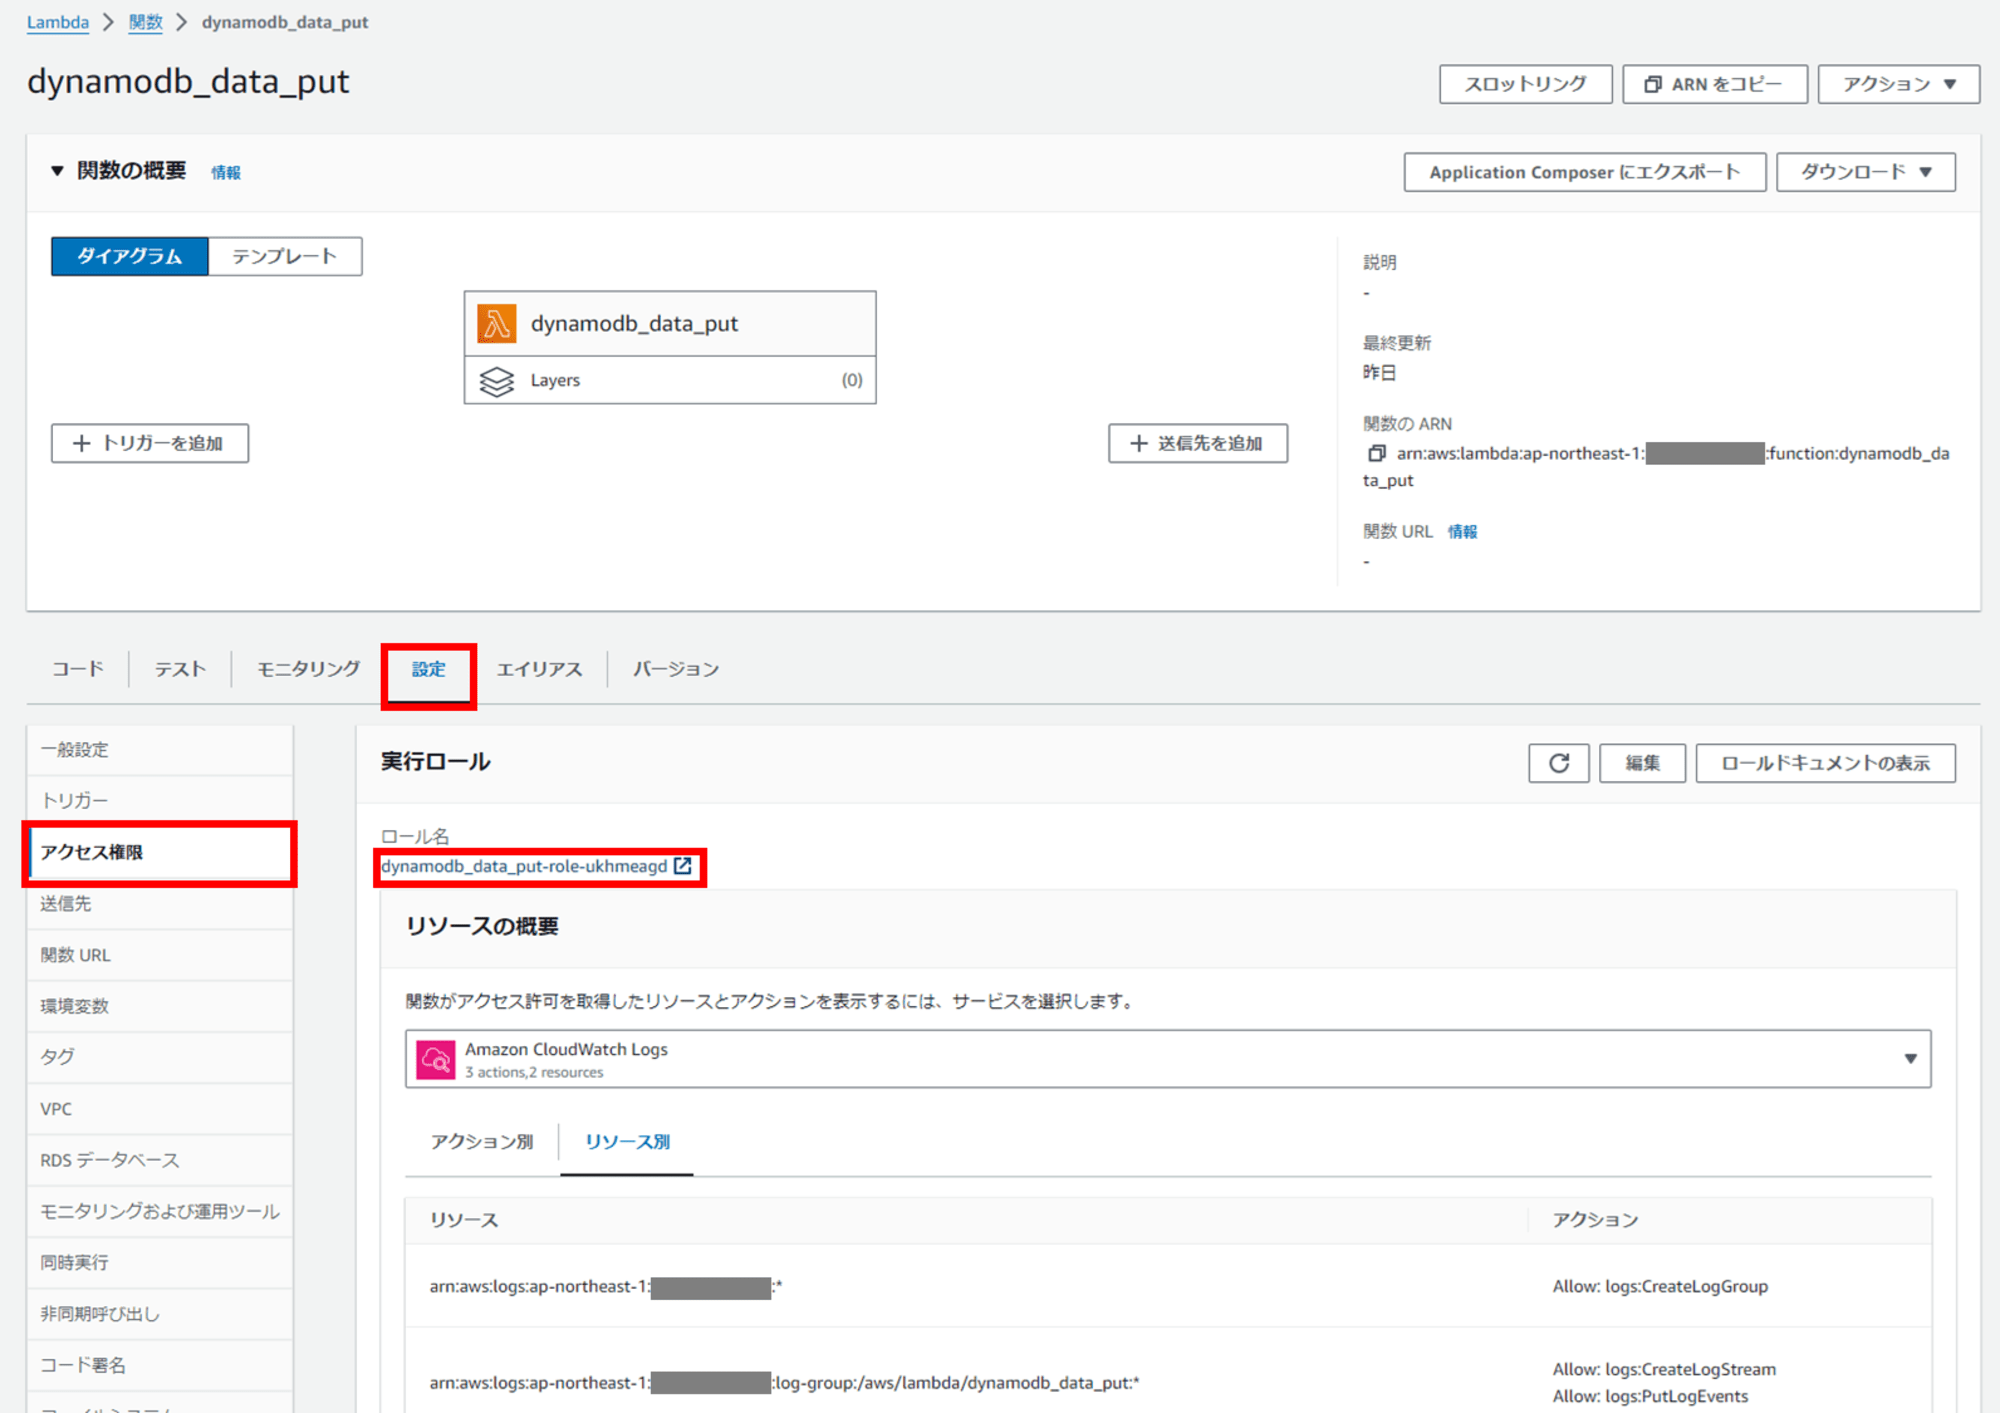Click the アクション column header
The width and height of the screenshot is (2000, 1413).
tap(1595, 1220)
